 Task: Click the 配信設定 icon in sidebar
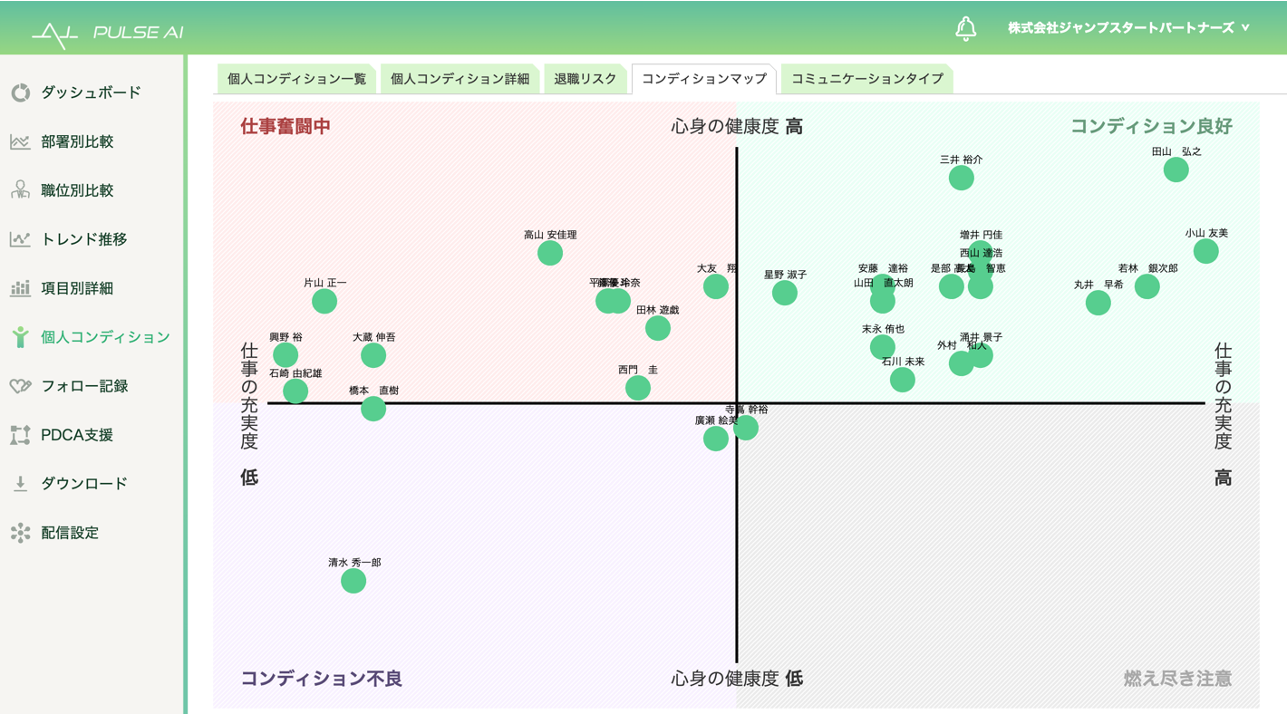(x=21, y=533)
